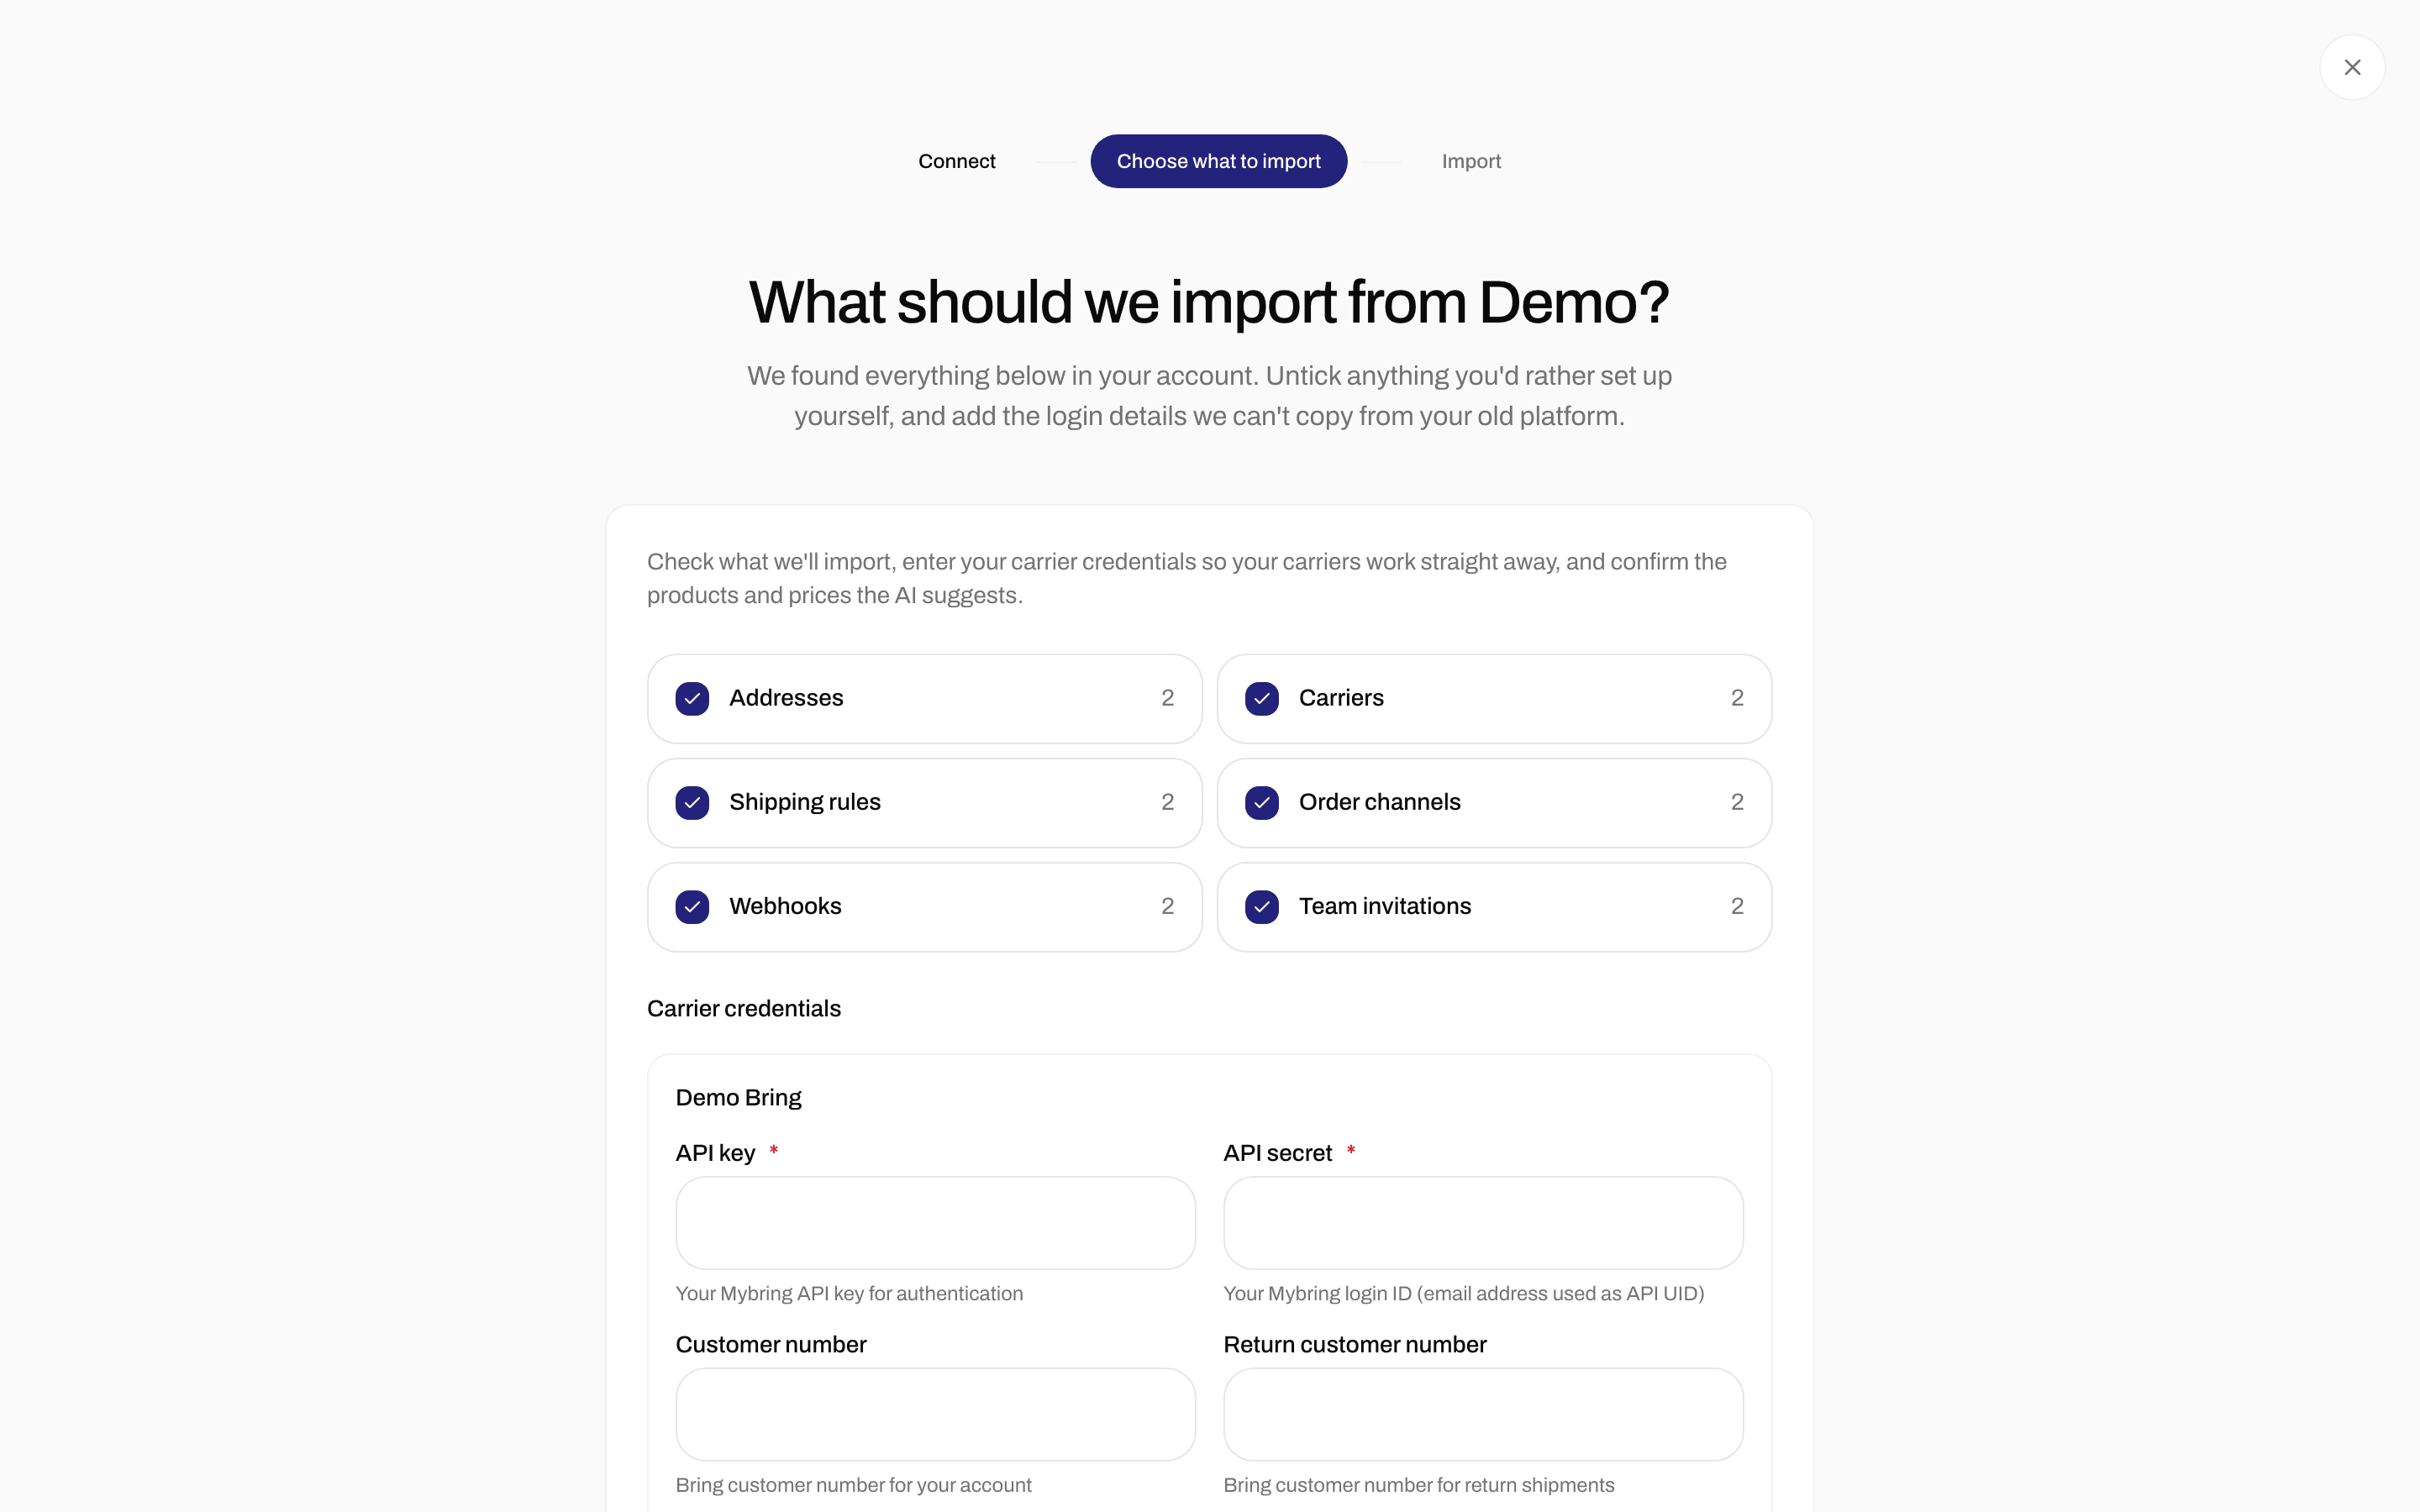Disable the Team invitations checkbox

pyautogui.click(x=1262, y=906)
